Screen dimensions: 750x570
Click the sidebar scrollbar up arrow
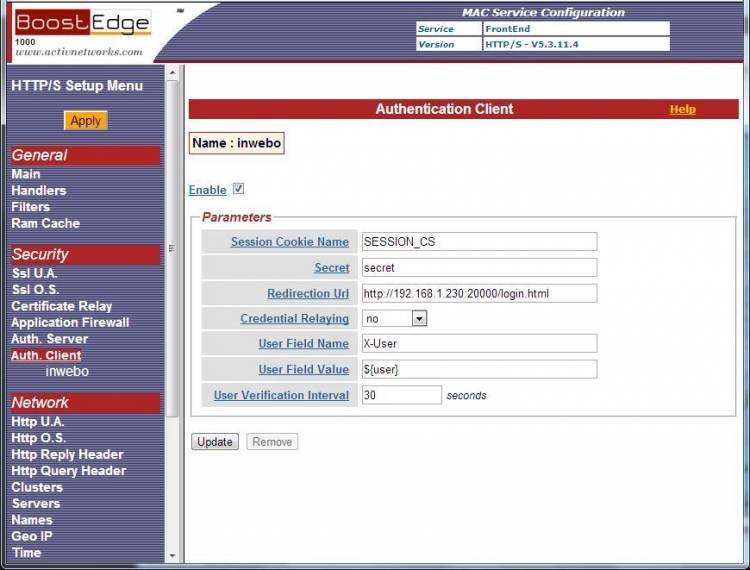[172, 73]
